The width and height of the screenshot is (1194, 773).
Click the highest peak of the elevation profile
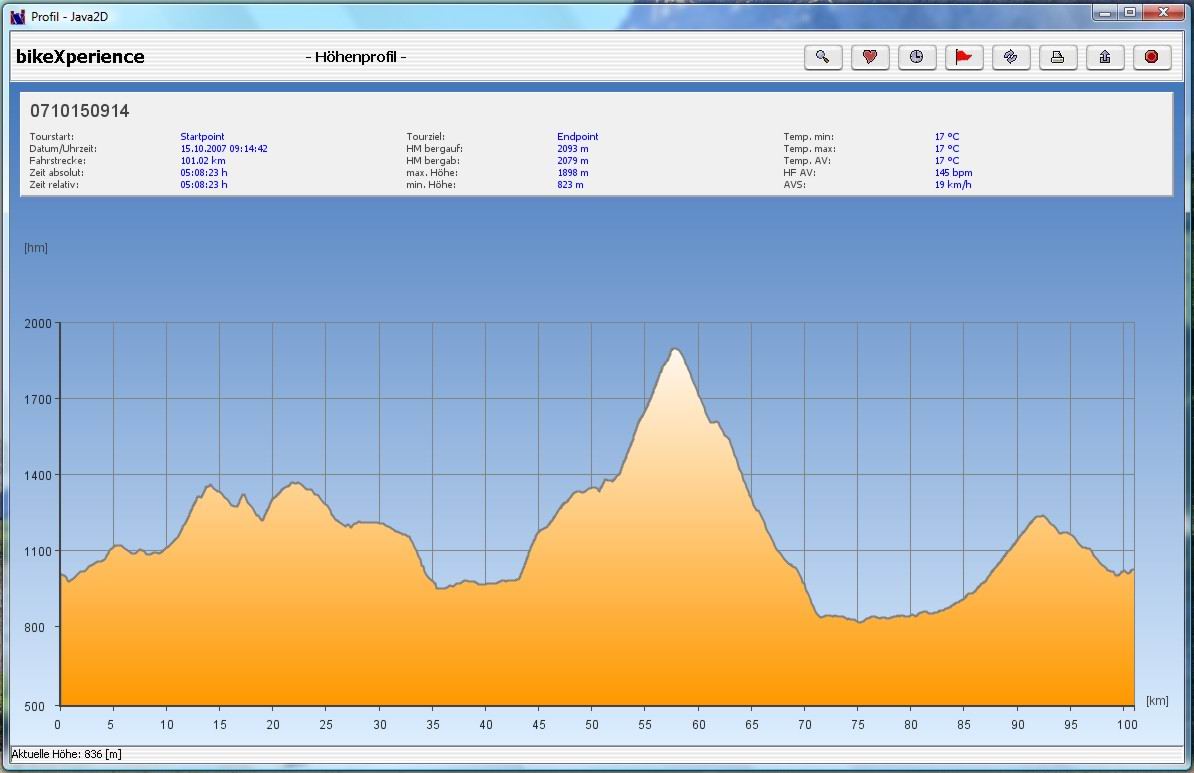coord(676,349)
